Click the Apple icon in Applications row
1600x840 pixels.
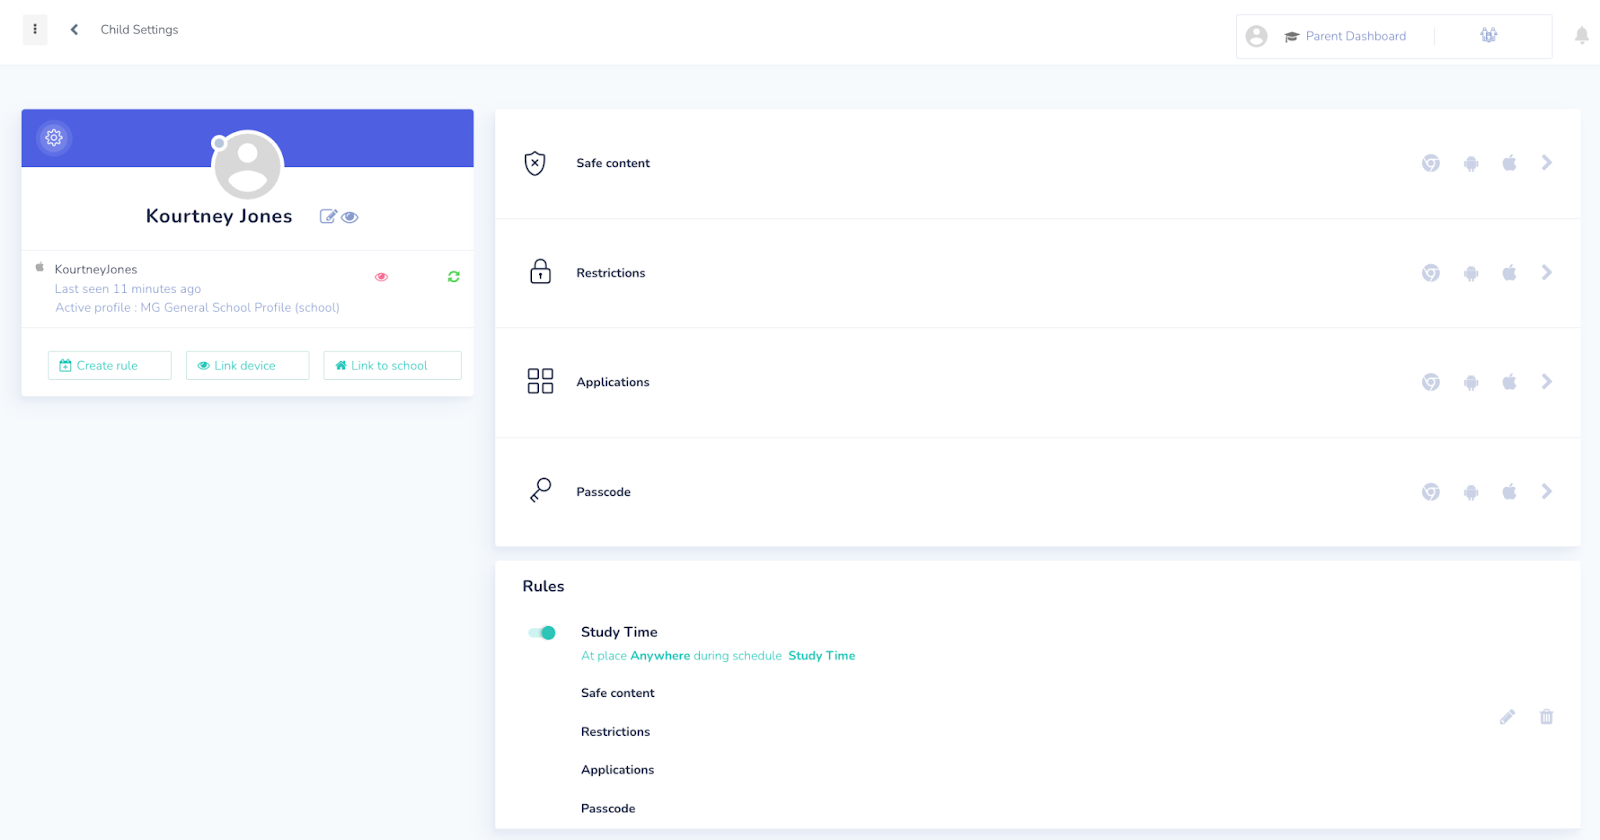pos(1509,382)
